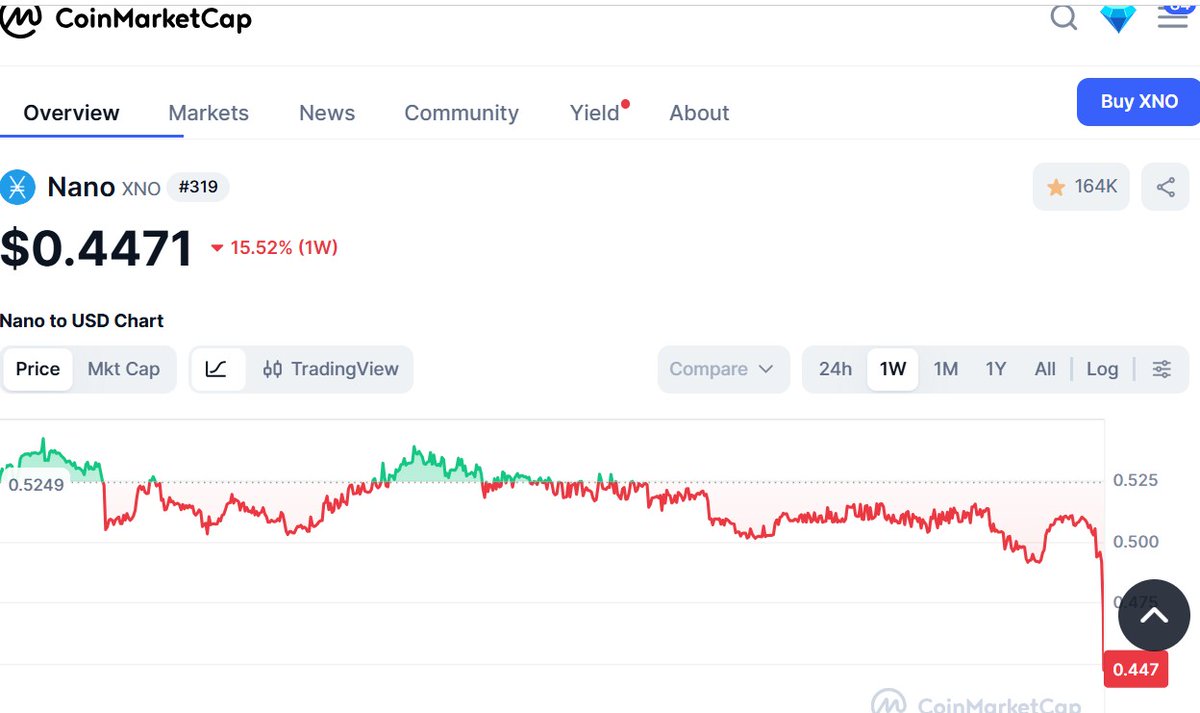Set chart range to All

click(x=1045, y=369)
